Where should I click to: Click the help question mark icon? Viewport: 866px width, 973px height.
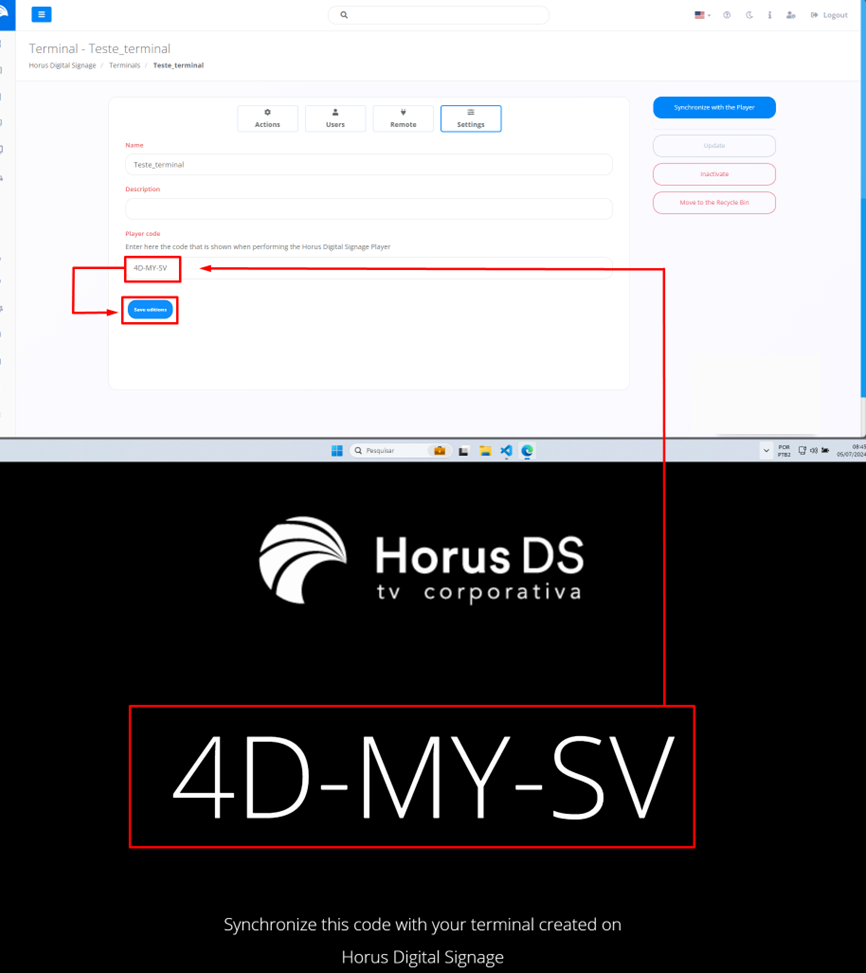point(727,15)
